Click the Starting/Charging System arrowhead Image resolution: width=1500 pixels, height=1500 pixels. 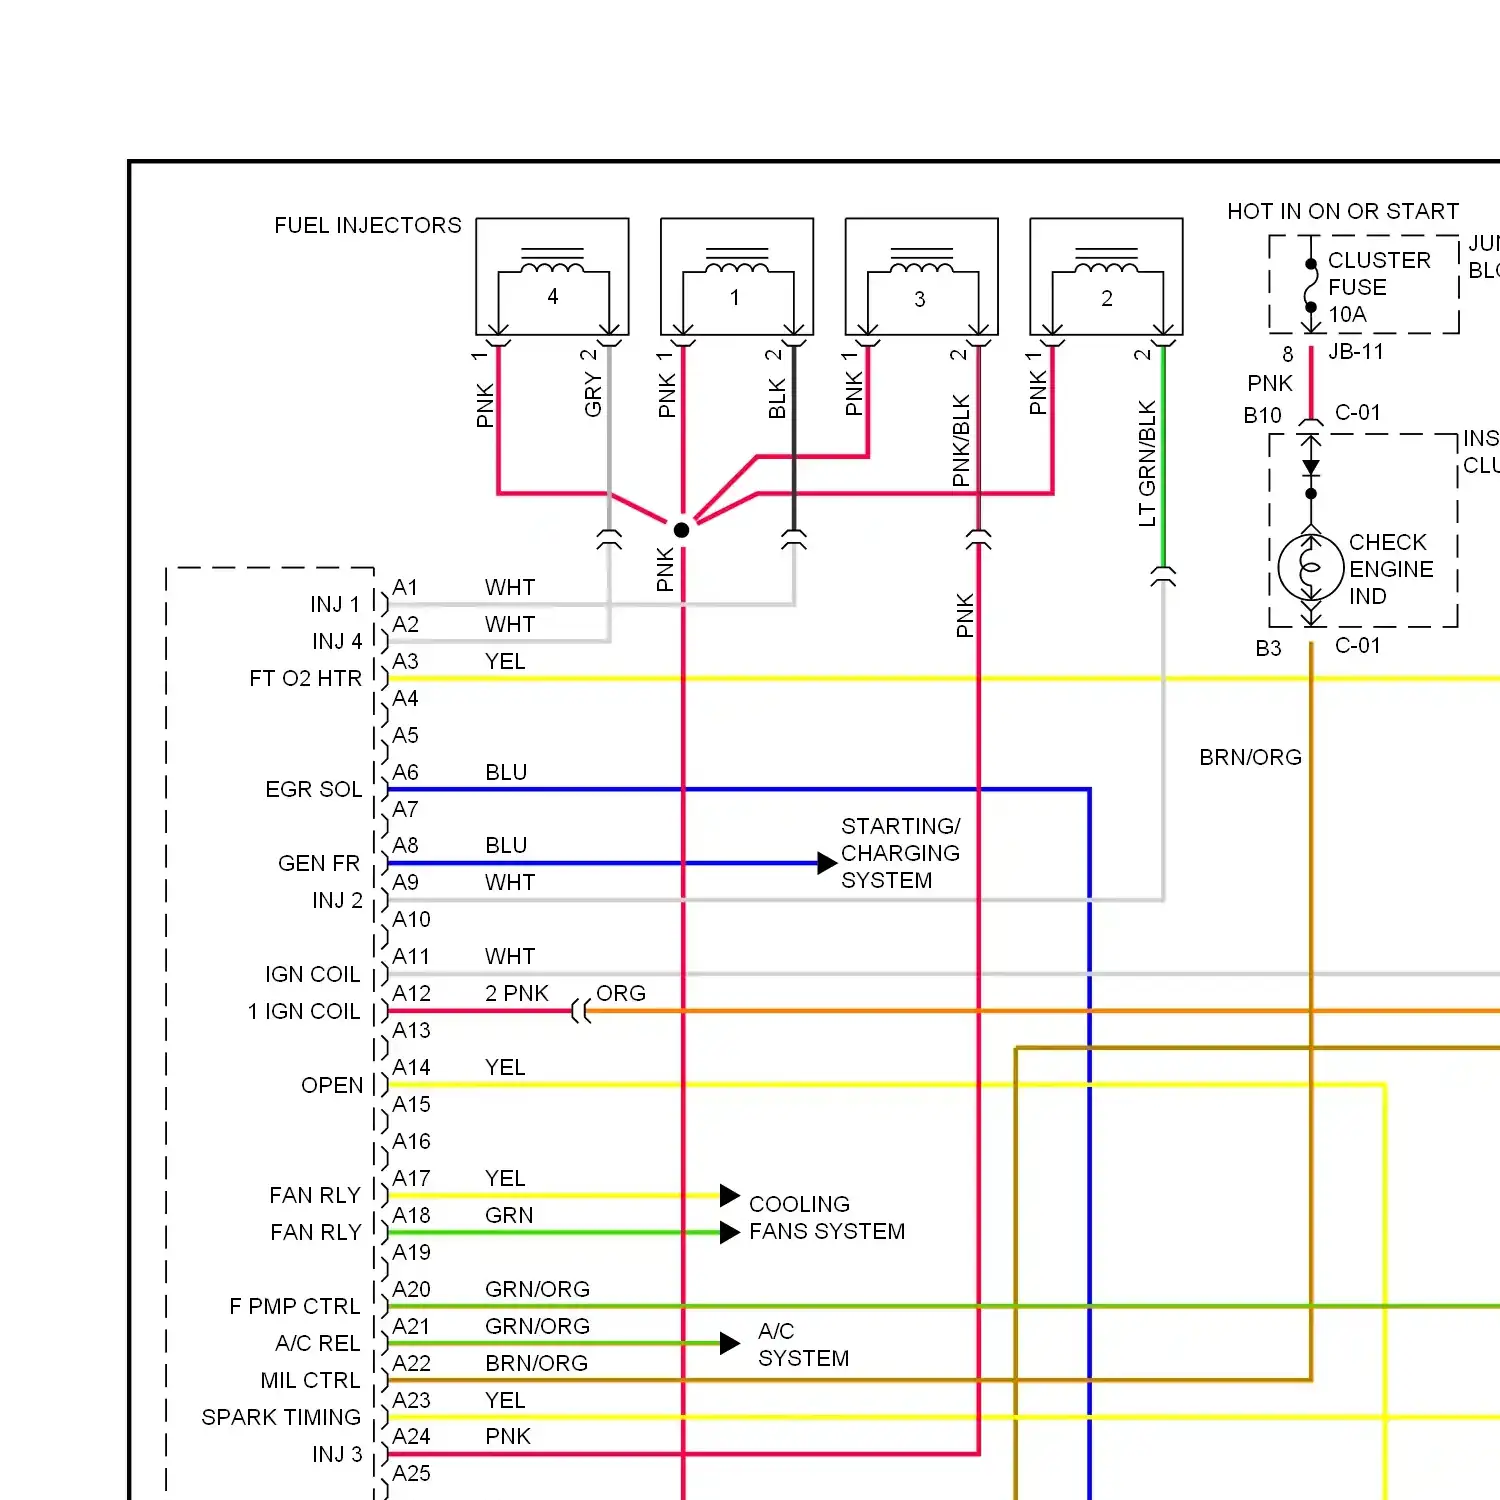(x=827, y=863)
